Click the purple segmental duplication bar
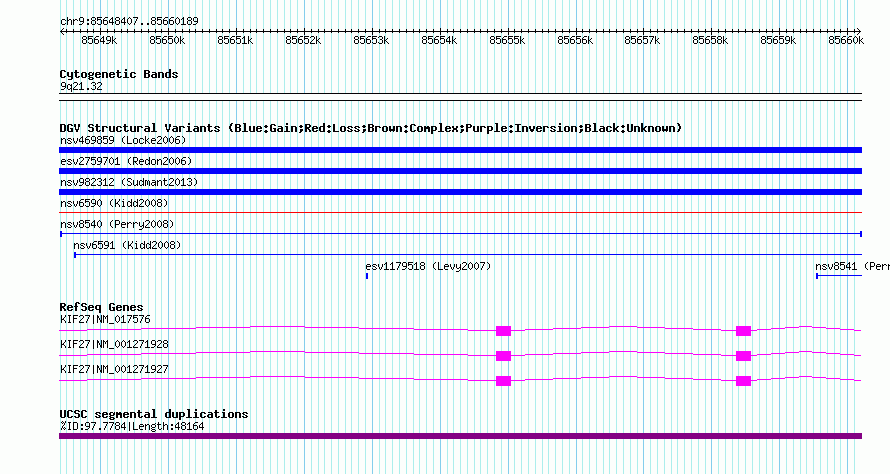The height and width of the screenshot is (474, 890). point(460,436)
